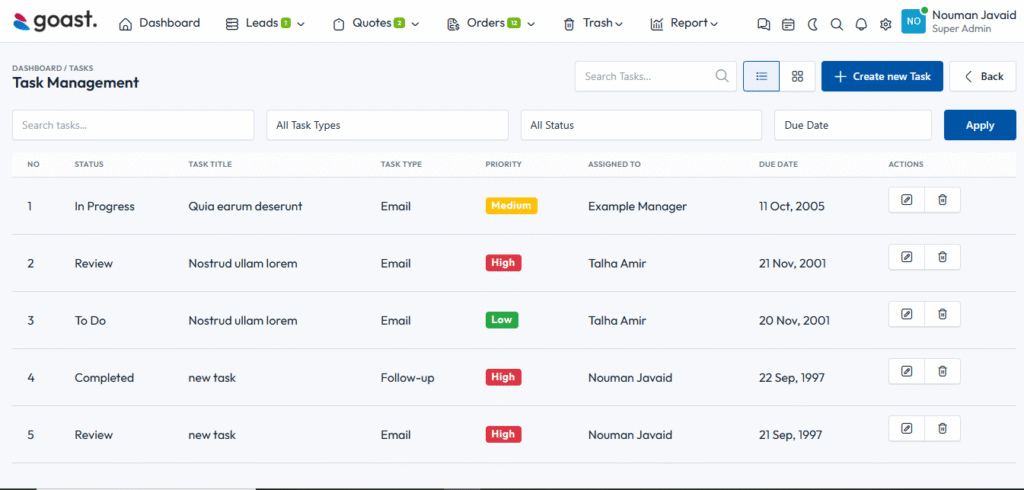Viewport: 1024px width, 490px height.
Task: Click the NO user avatar
Action: pos(914,22)
